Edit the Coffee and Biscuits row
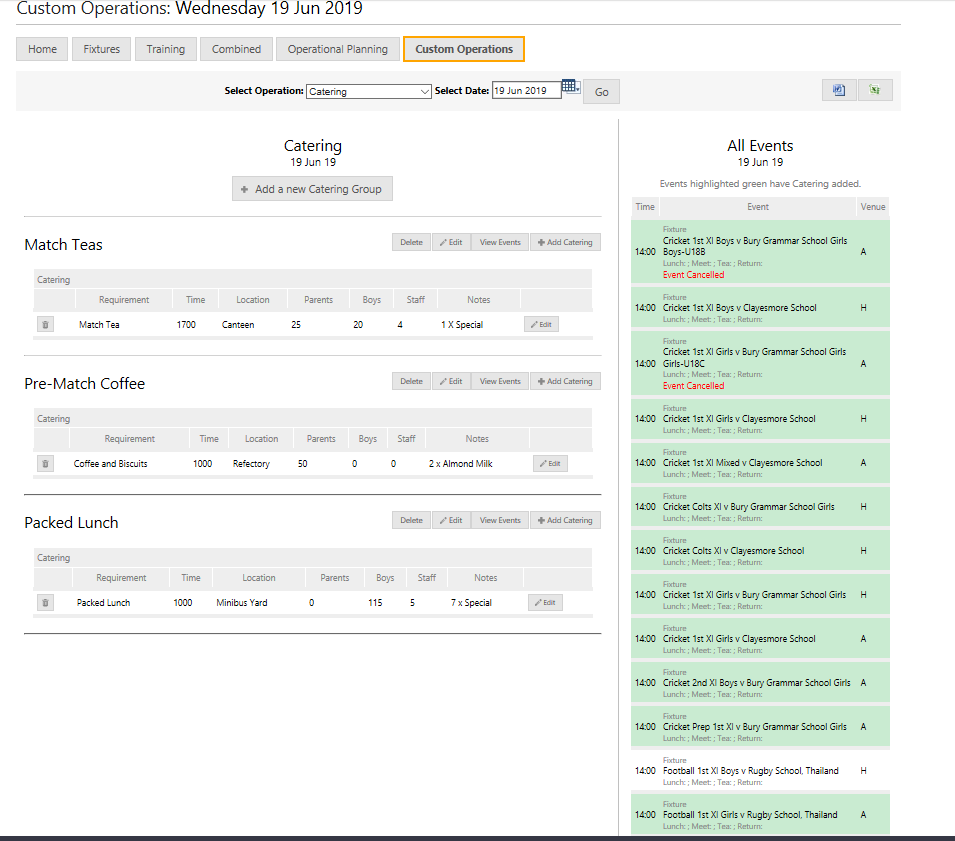This screenshot has height=841, width=955. click(x=550, y=463)
